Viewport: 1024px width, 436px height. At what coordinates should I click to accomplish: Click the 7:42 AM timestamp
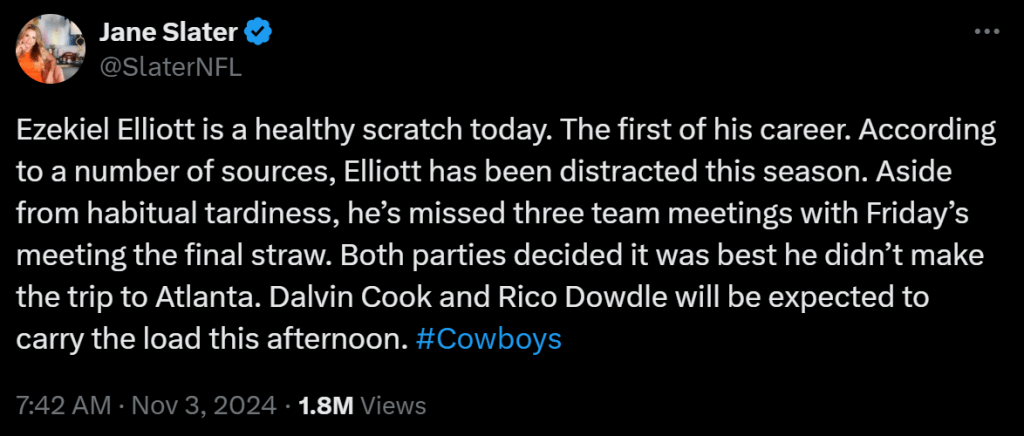point(64,406)
